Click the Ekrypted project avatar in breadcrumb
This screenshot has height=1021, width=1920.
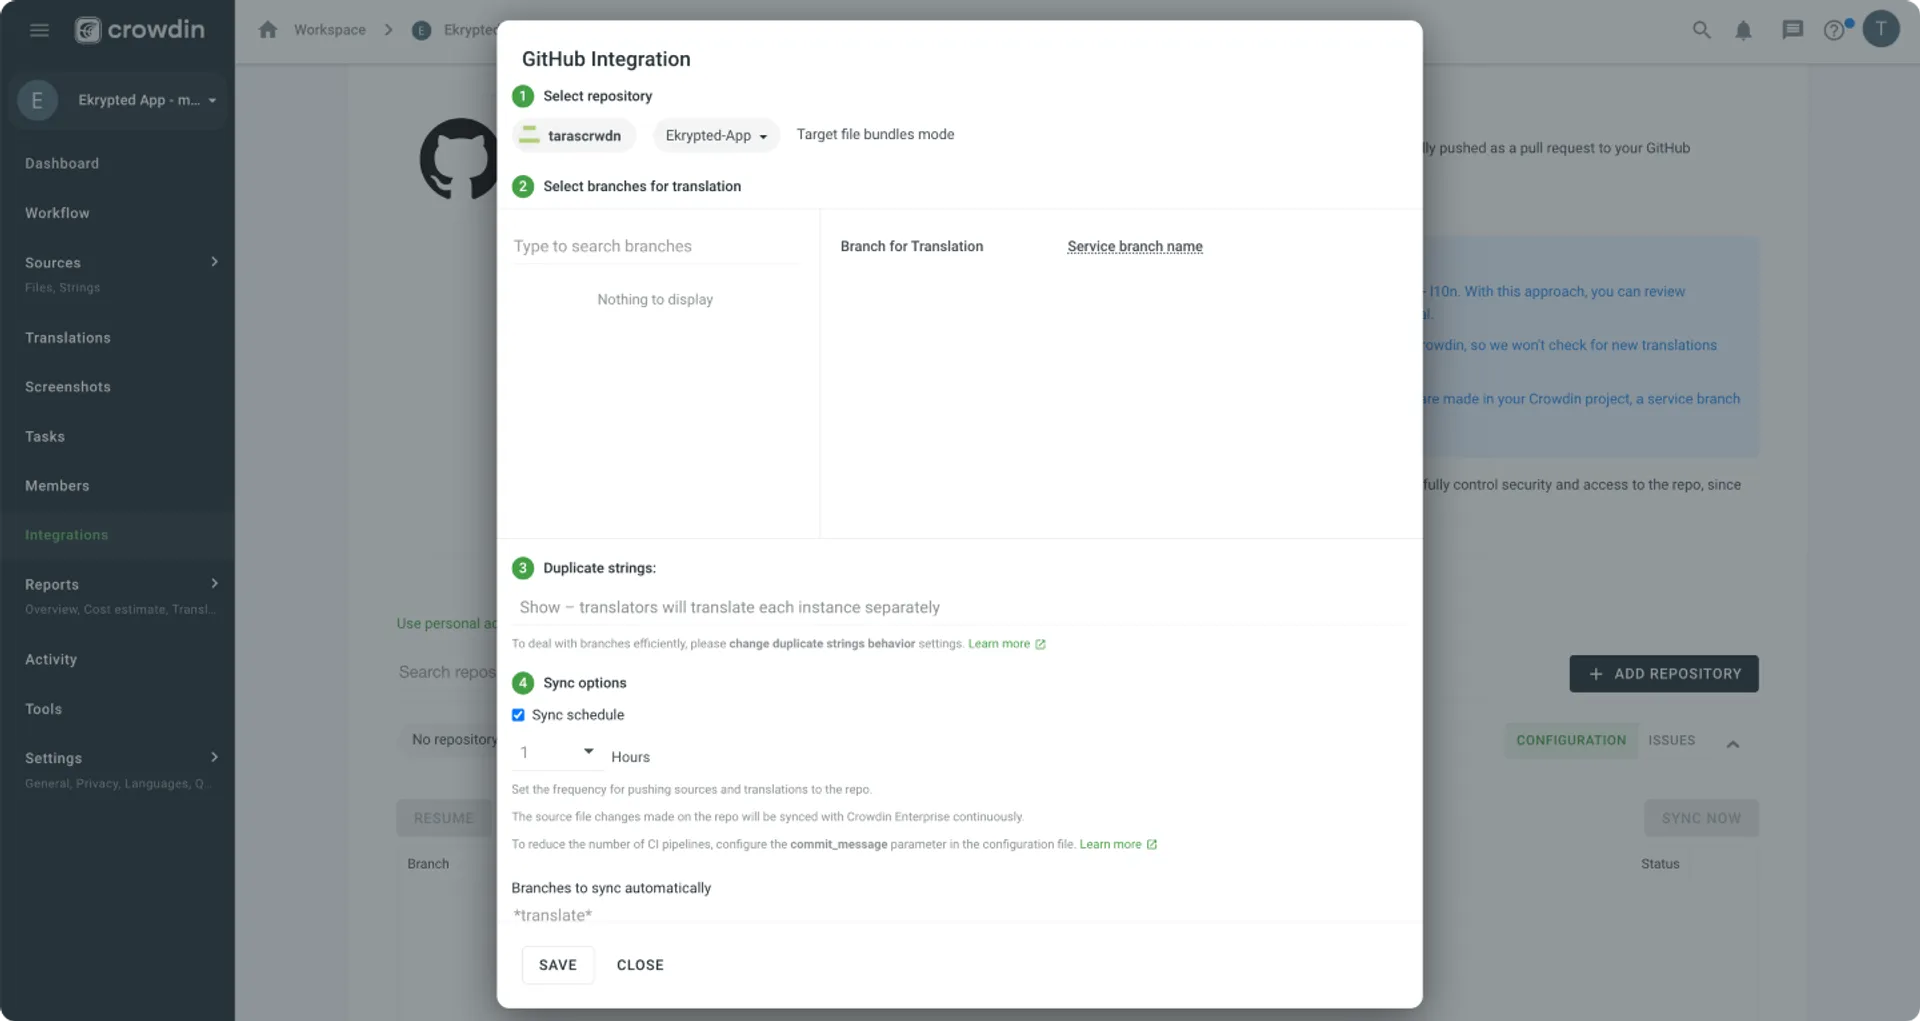click(421, 30)
